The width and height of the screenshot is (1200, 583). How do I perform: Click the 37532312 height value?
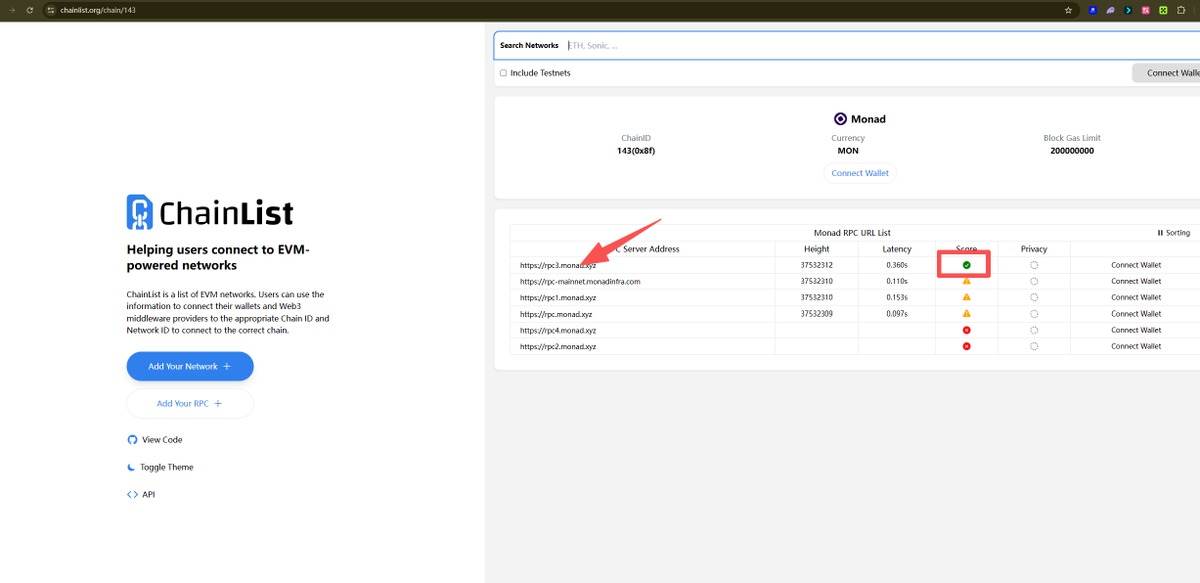tap(817, 265)
